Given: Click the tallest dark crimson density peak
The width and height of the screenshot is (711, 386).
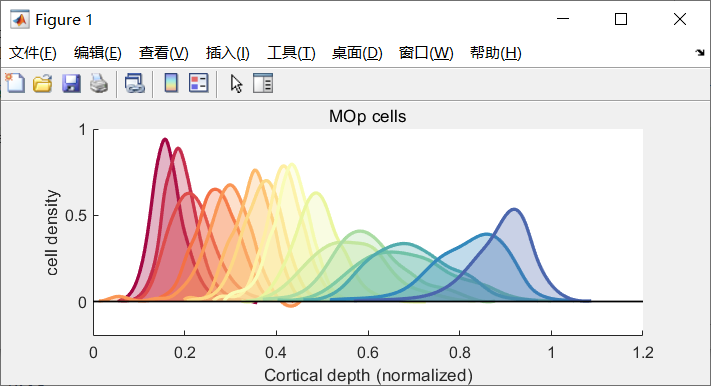Looking at the screenshot, I should coord(165,140).
